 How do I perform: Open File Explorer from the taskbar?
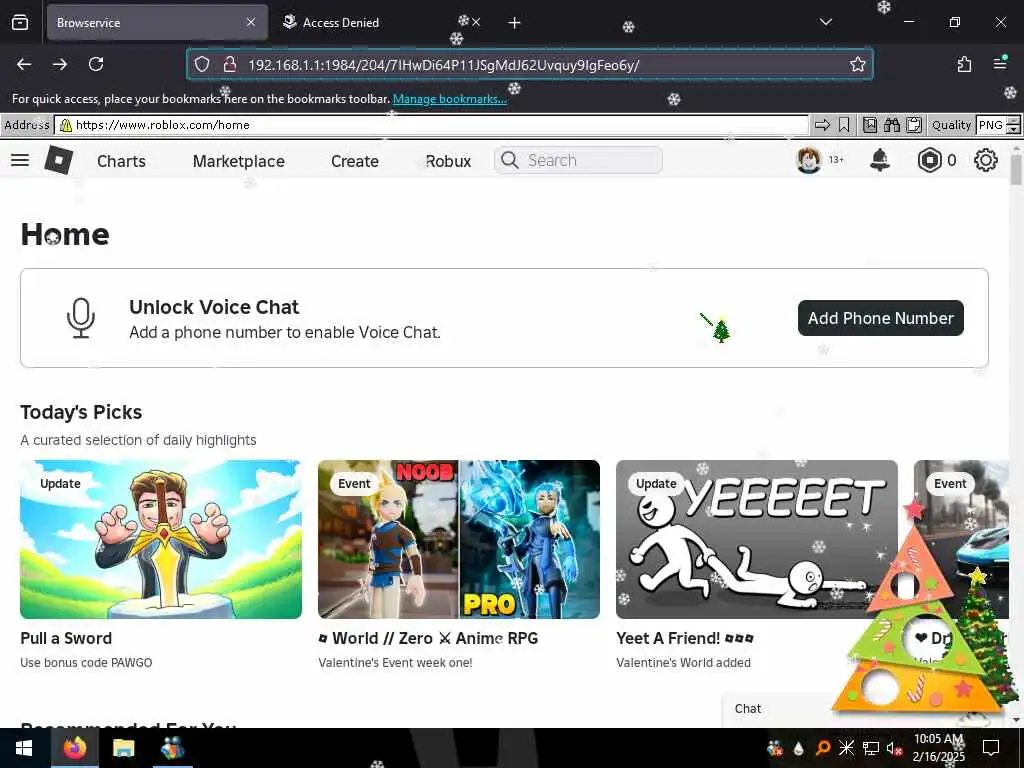pos(123,748)
